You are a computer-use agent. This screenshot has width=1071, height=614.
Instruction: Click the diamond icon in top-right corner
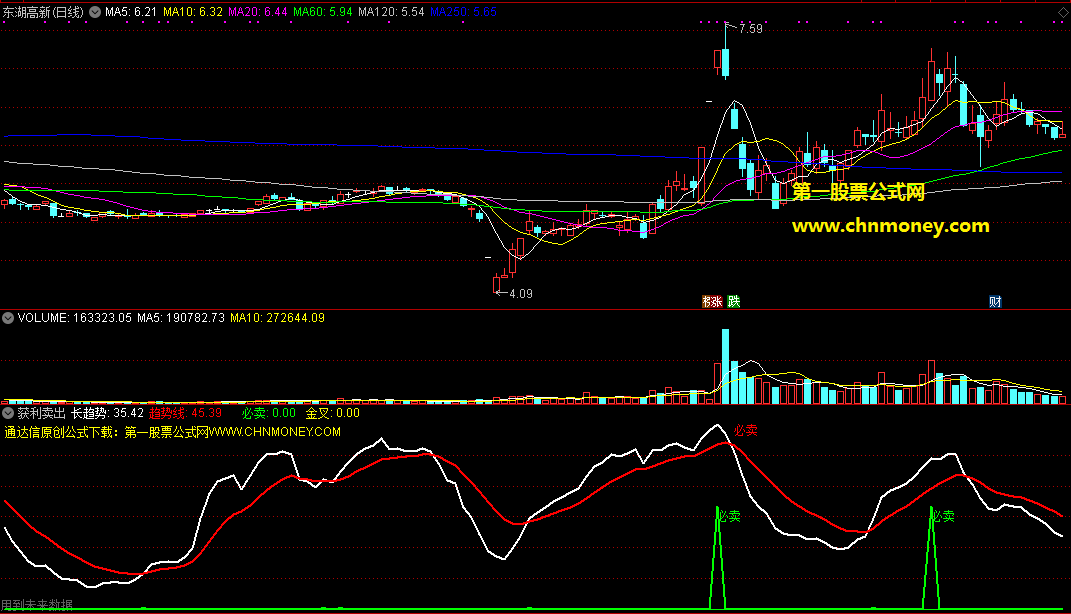coord(1063,12)
